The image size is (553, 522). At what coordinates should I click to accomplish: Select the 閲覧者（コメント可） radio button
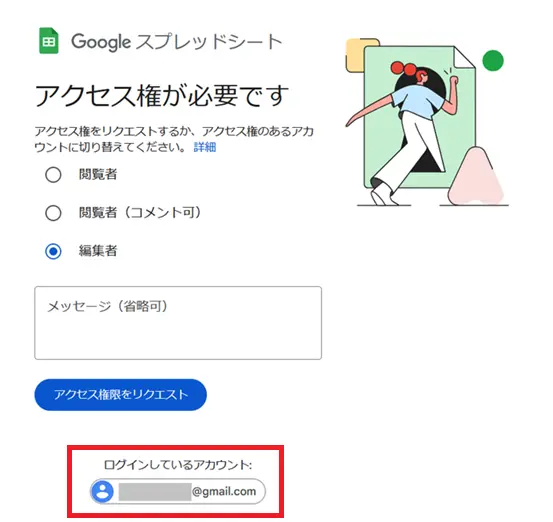pos(53,213)
